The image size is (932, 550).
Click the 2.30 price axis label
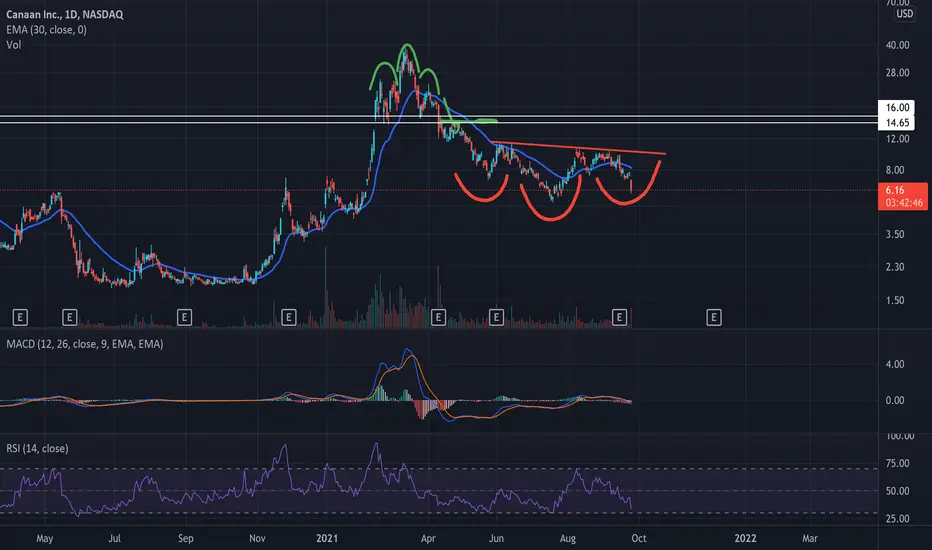point(895,267)
